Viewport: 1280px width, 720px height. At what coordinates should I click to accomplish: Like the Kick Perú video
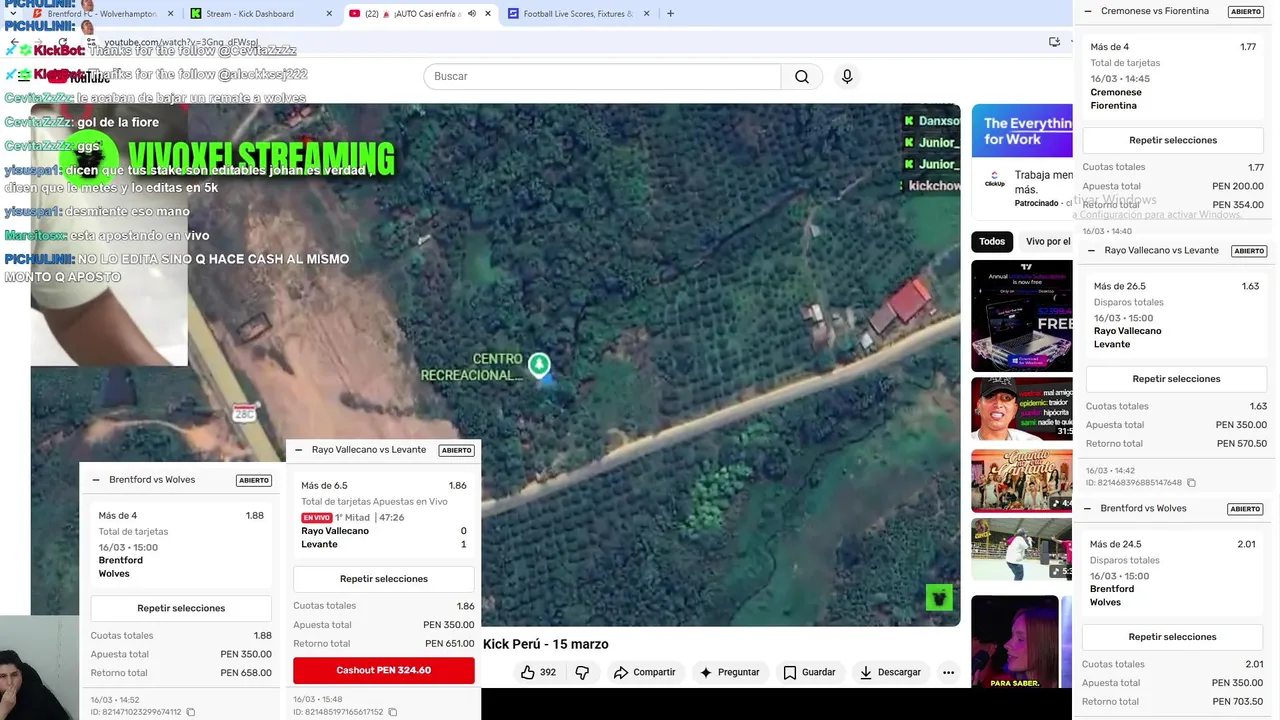[538, 672]
